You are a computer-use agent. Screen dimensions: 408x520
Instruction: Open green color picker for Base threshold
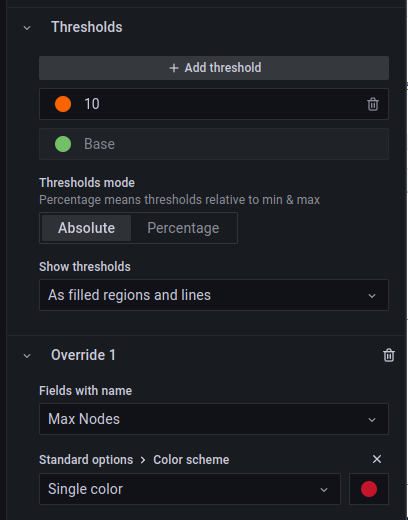(63, 144)
